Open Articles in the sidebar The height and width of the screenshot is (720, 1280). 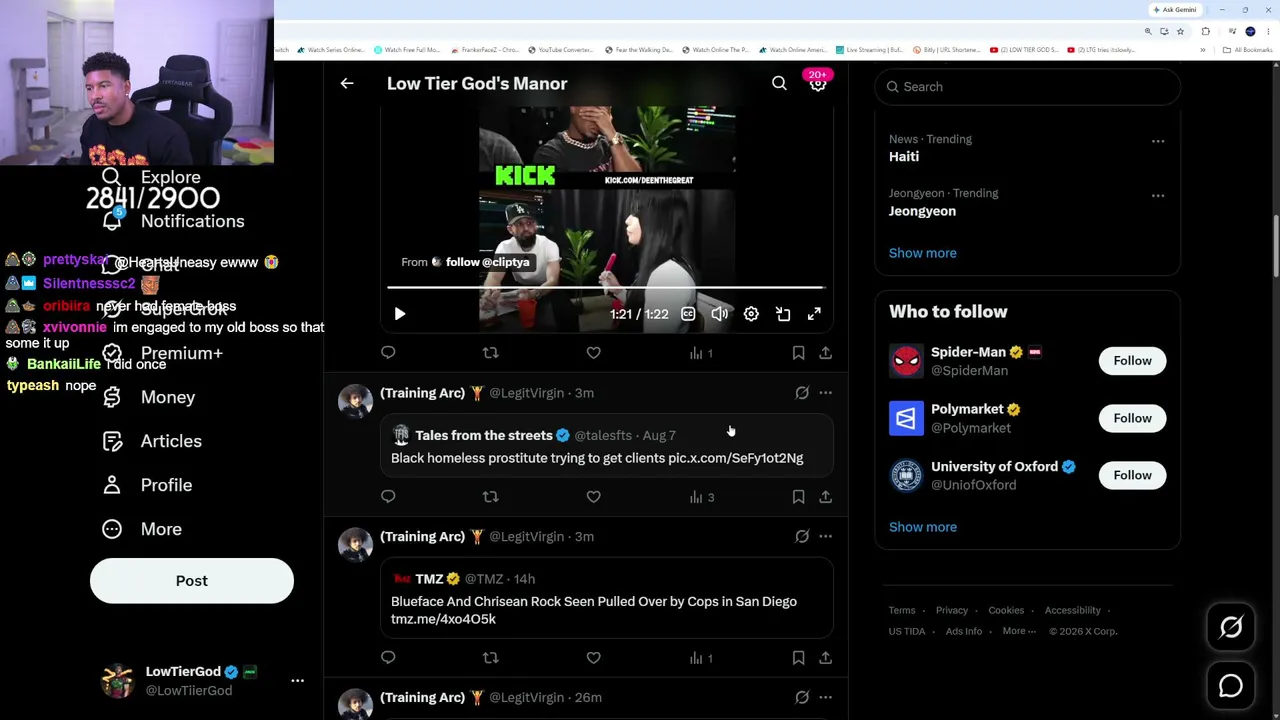(152, 441)
